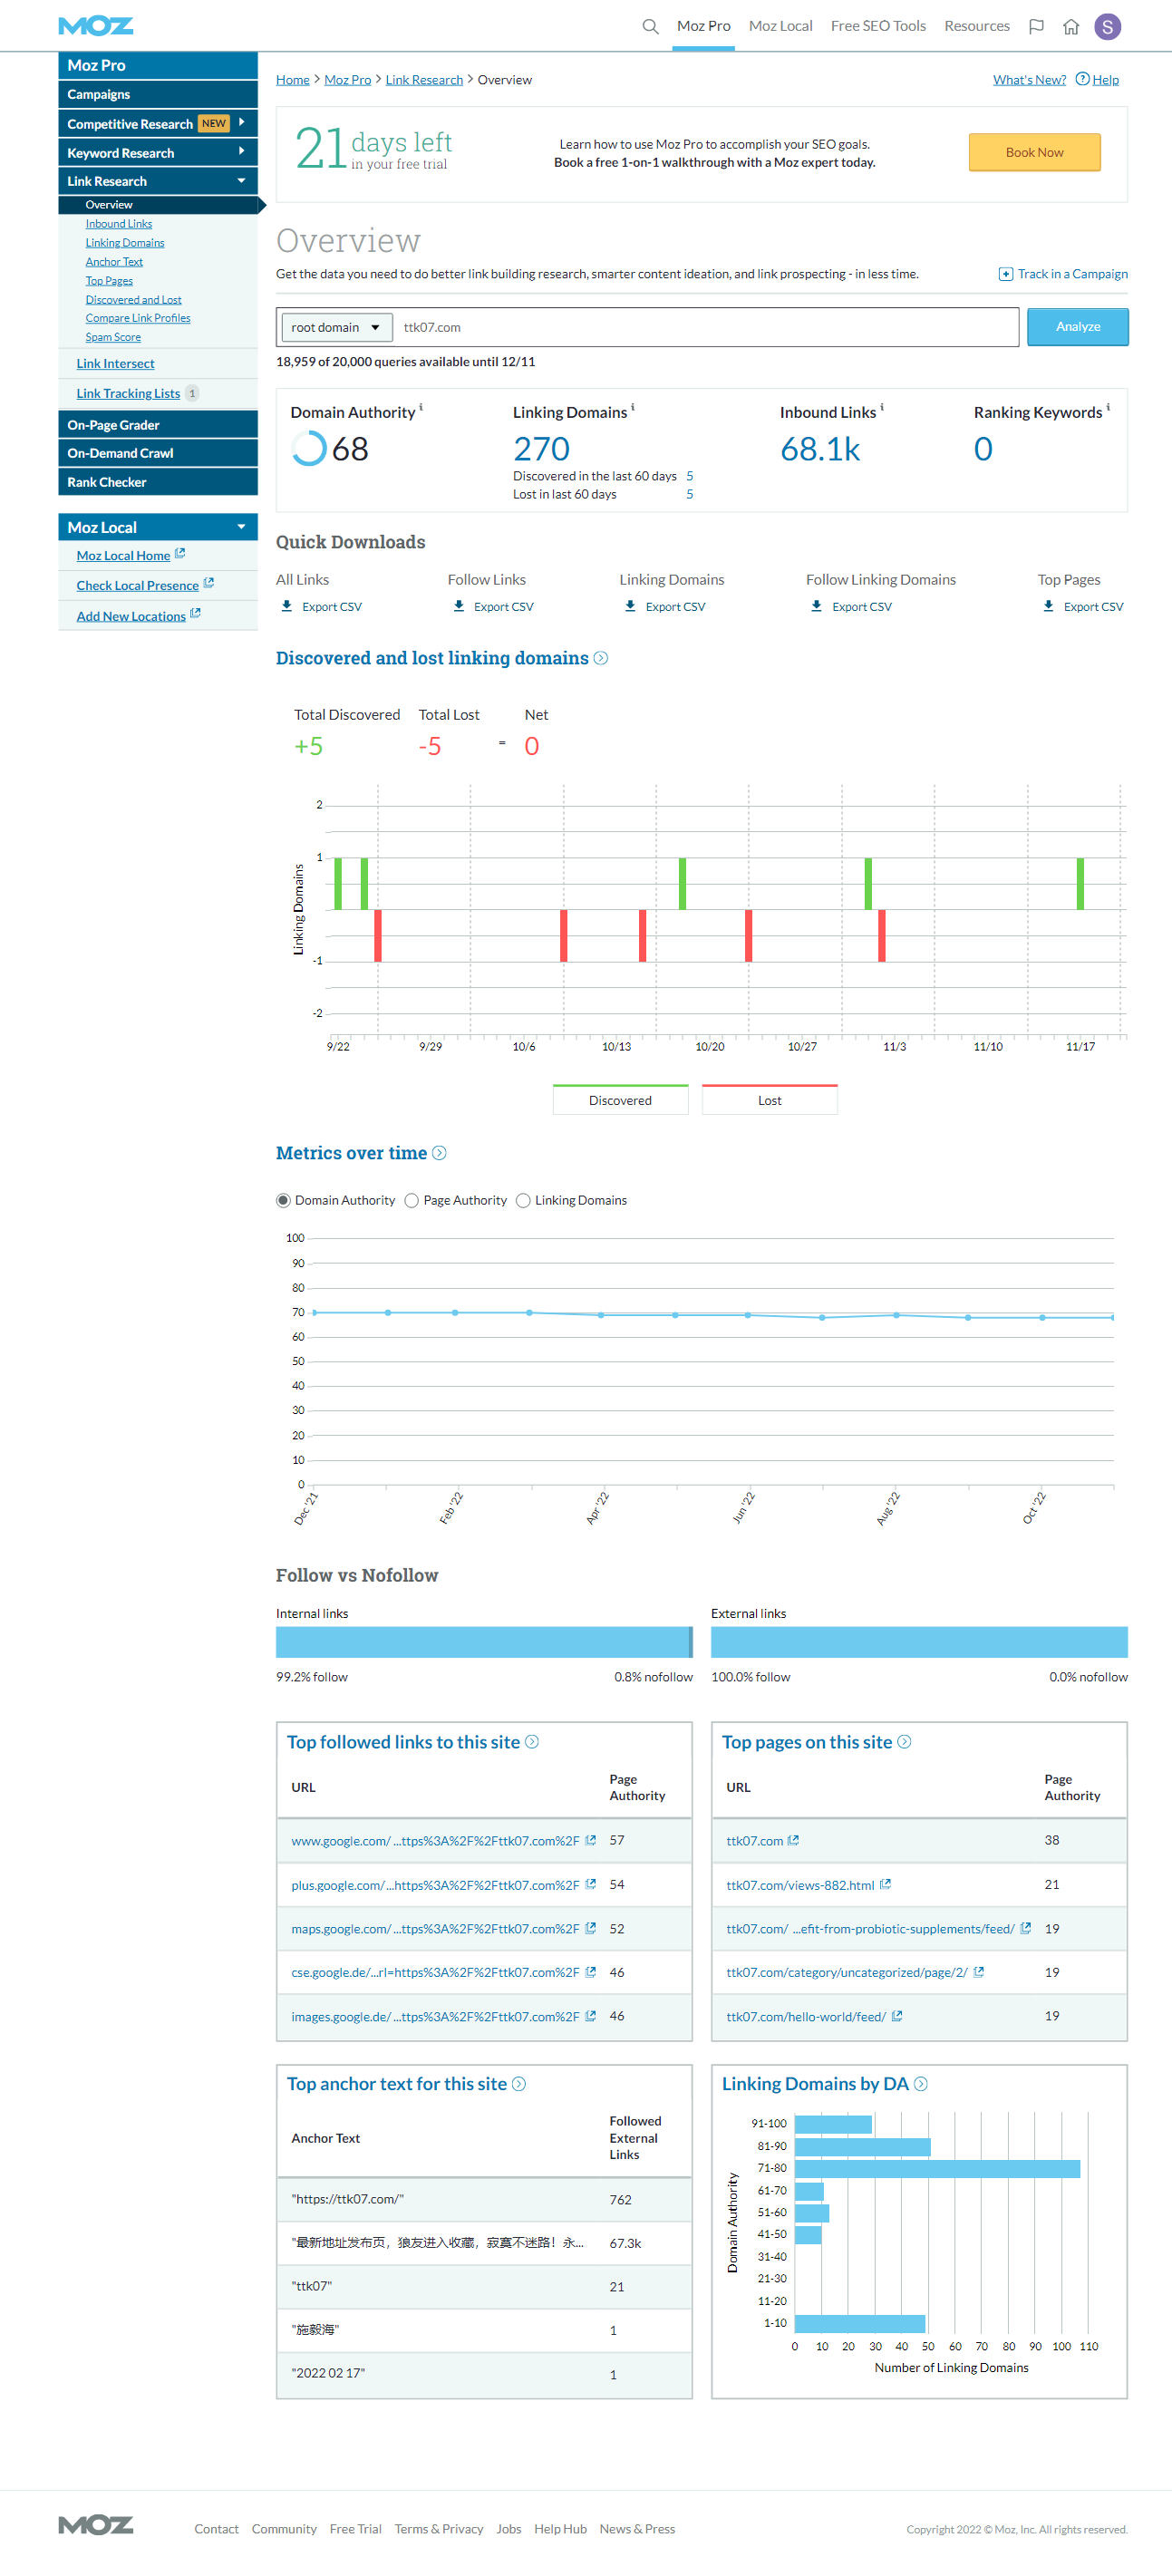Open external icon for ttk07.com/hello-world/feed/

point(897,2016)
